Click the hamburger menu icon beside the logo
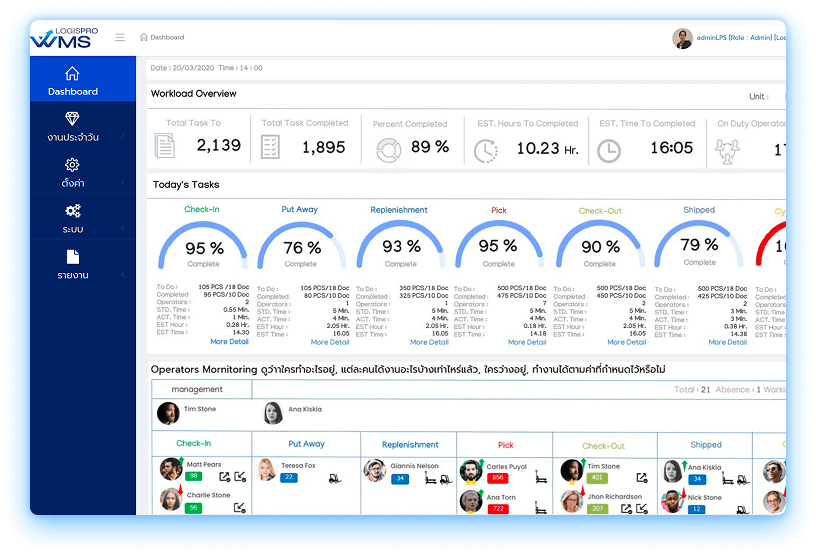The image size is (816, 555). tap(120, 38)
